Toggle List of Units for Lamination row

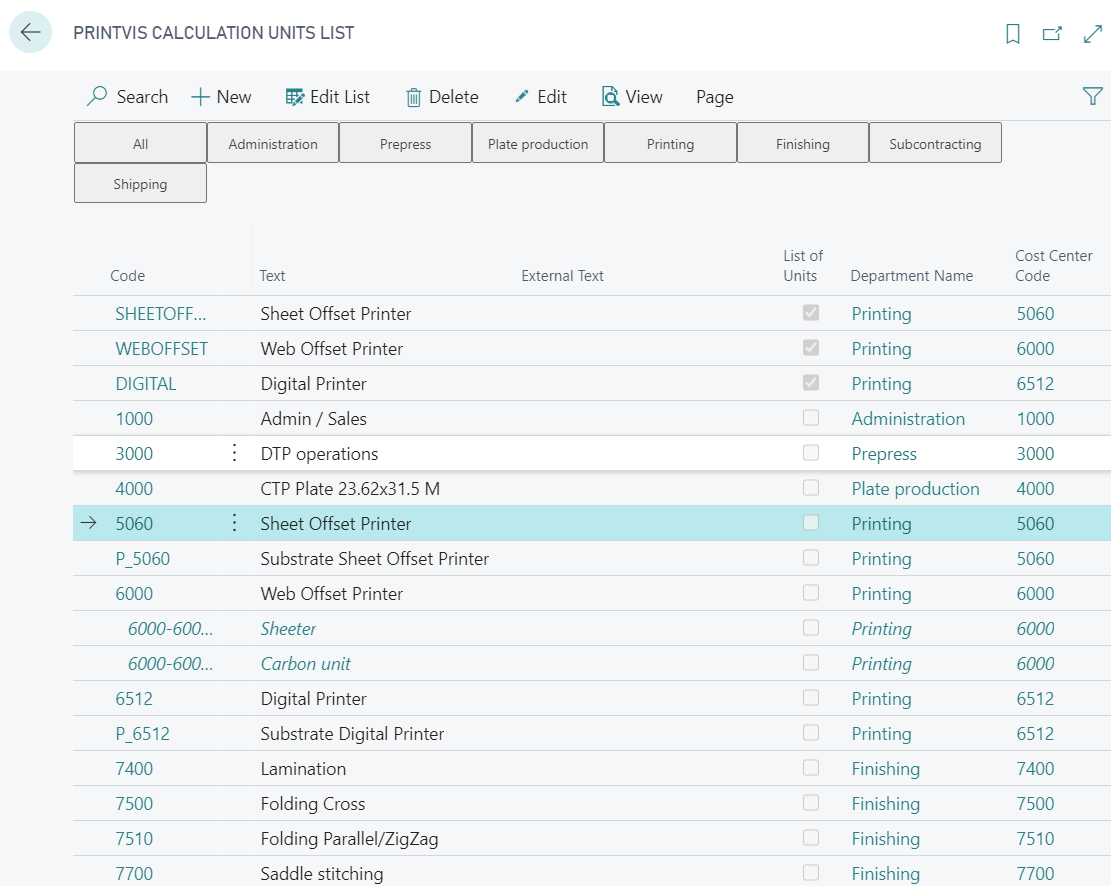tap(811, 768)
